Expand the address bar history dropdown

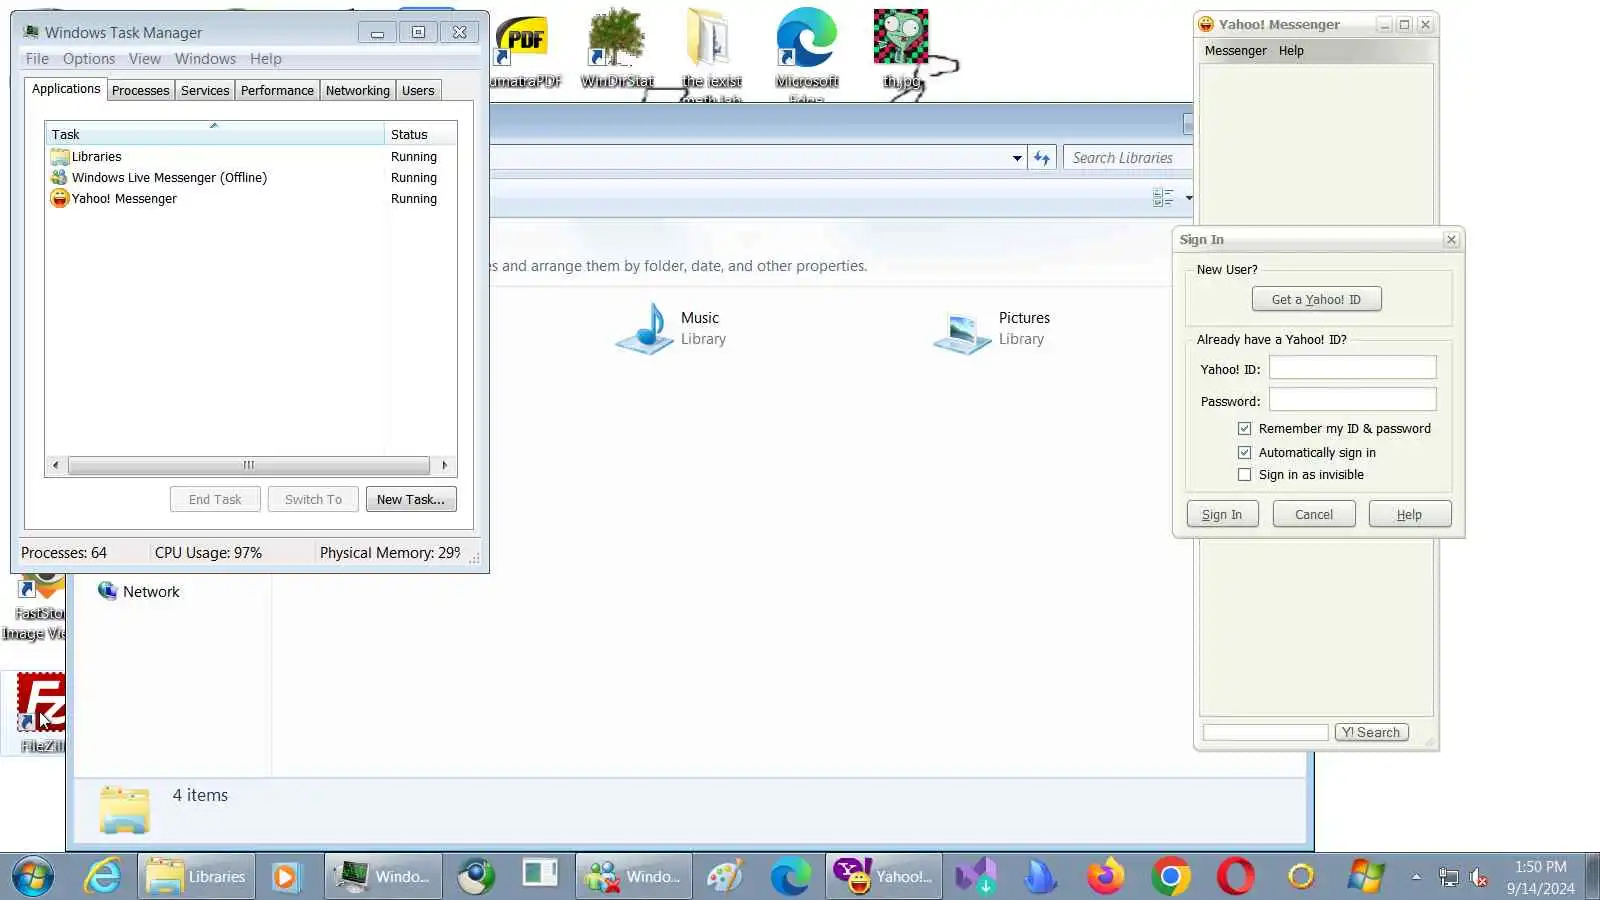pos(1017,158)
